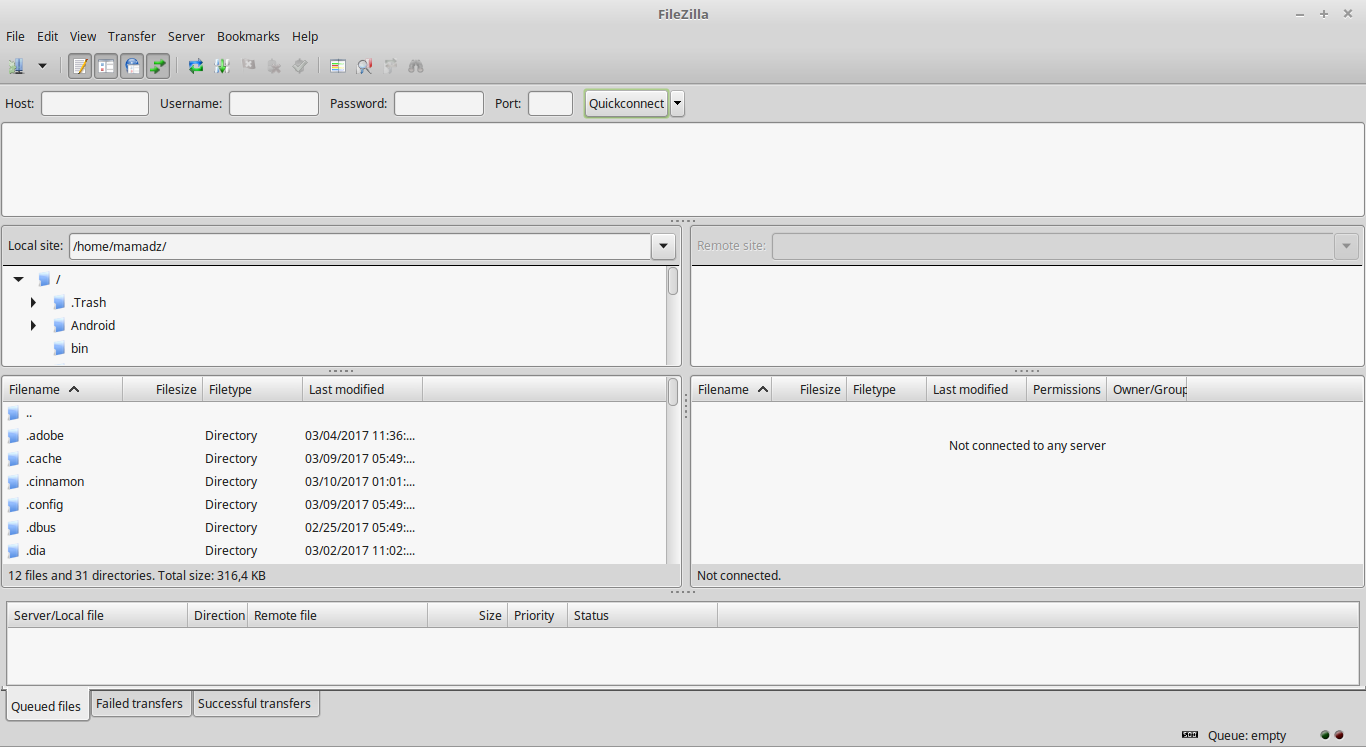This screenshot has width=1366, height=747.
Task: Focus the Port input field
Action: 550,103
